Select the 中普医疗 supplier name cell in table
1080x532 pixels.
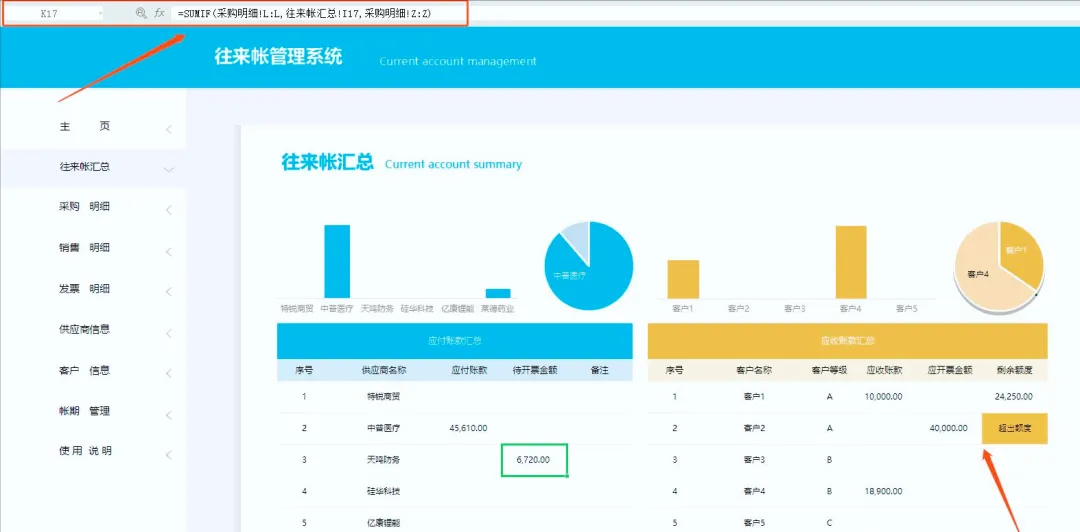(384, 428)
